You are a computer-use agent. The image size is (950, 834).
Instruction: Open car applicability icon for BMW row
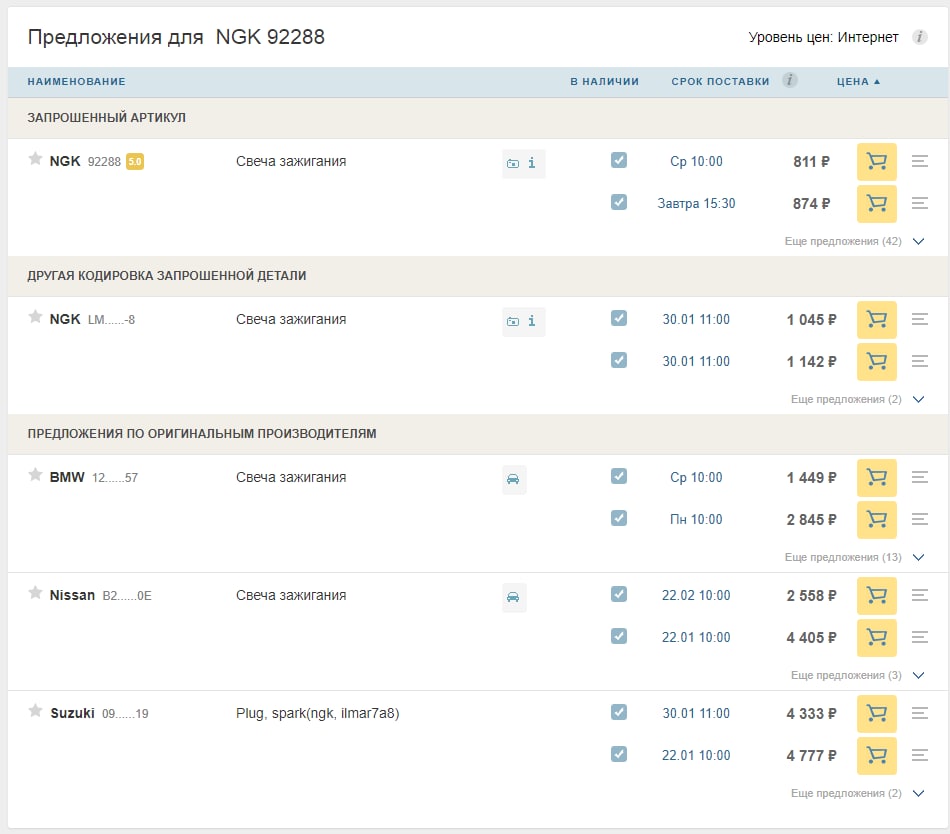tap(513, 480)
